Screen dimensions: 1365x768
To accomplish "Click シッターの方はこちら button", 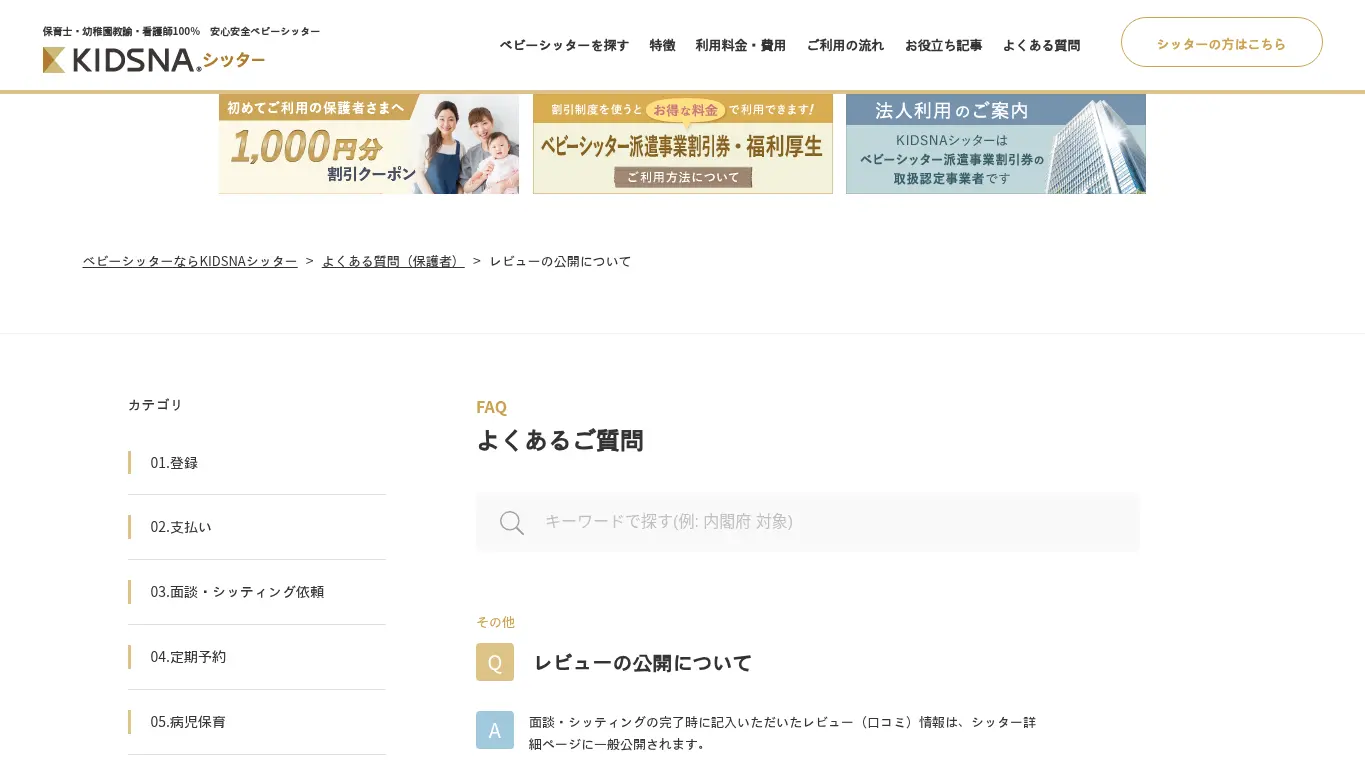I will pos(1222,42).
